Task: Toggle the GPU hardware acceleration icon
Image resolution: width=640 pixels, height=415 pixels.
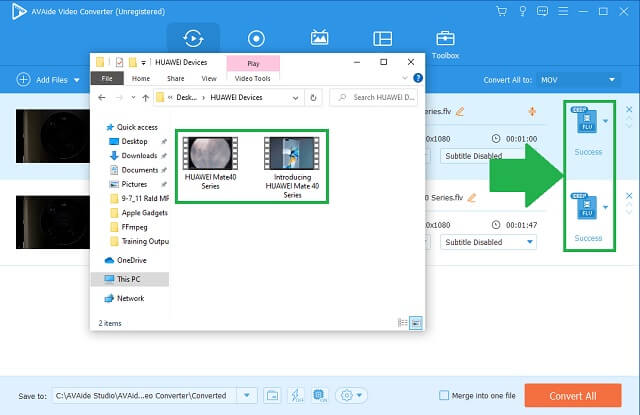Action: 320,395
